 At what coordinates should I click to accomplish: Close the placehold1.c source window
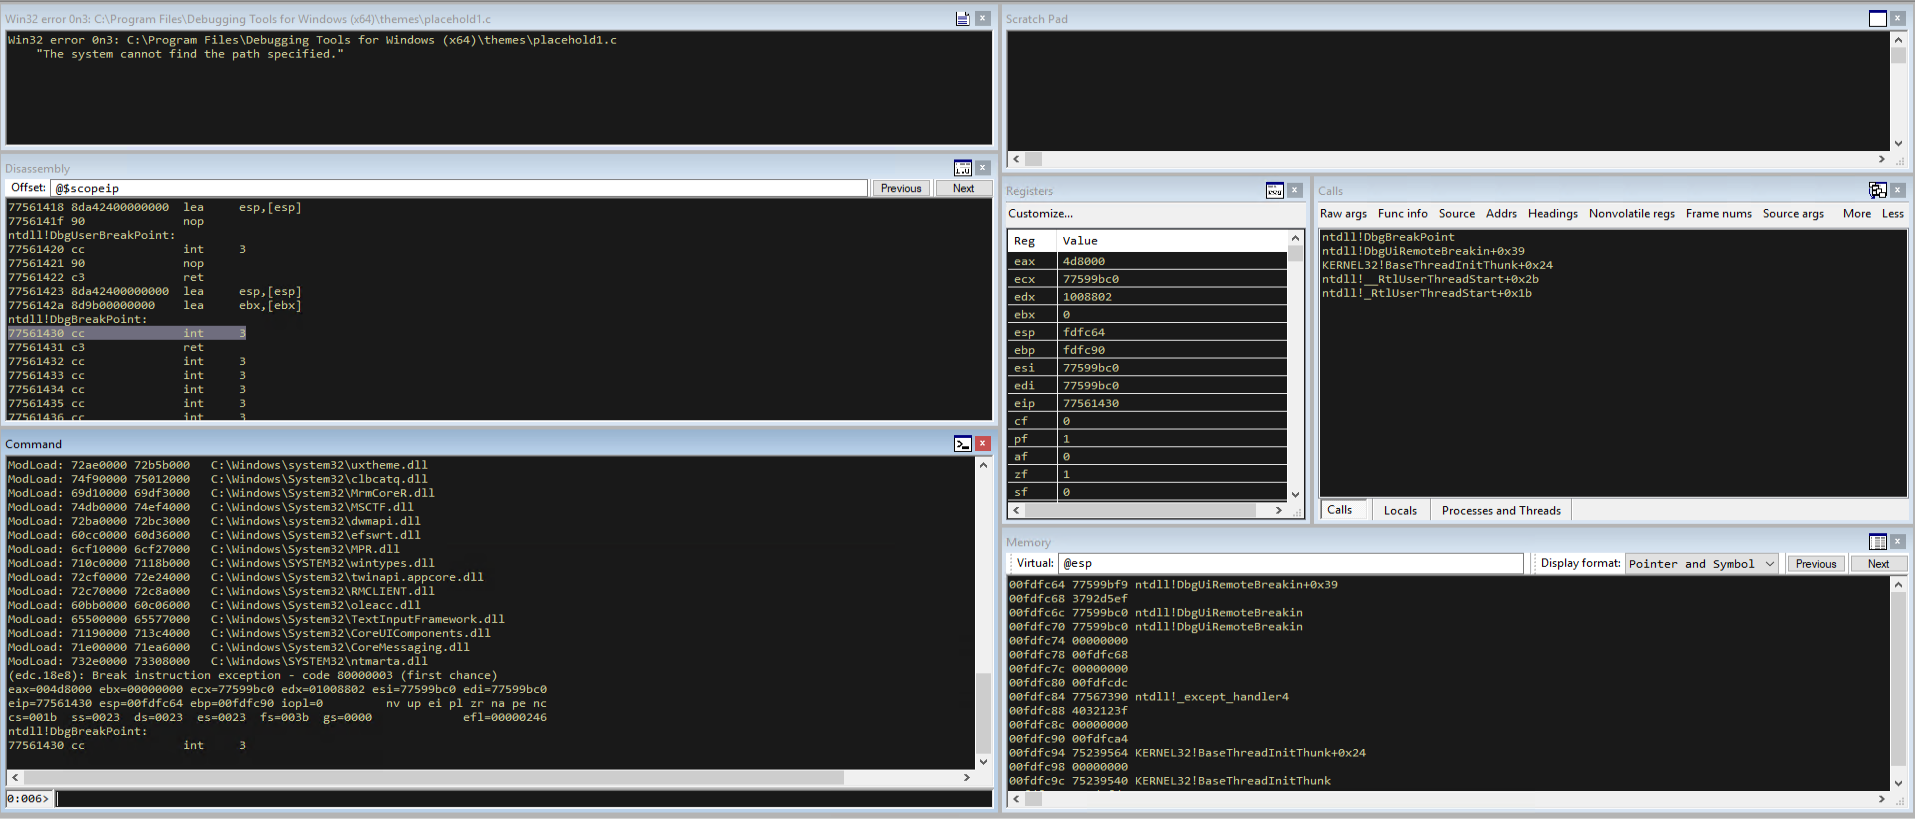(x=983, y=19)
